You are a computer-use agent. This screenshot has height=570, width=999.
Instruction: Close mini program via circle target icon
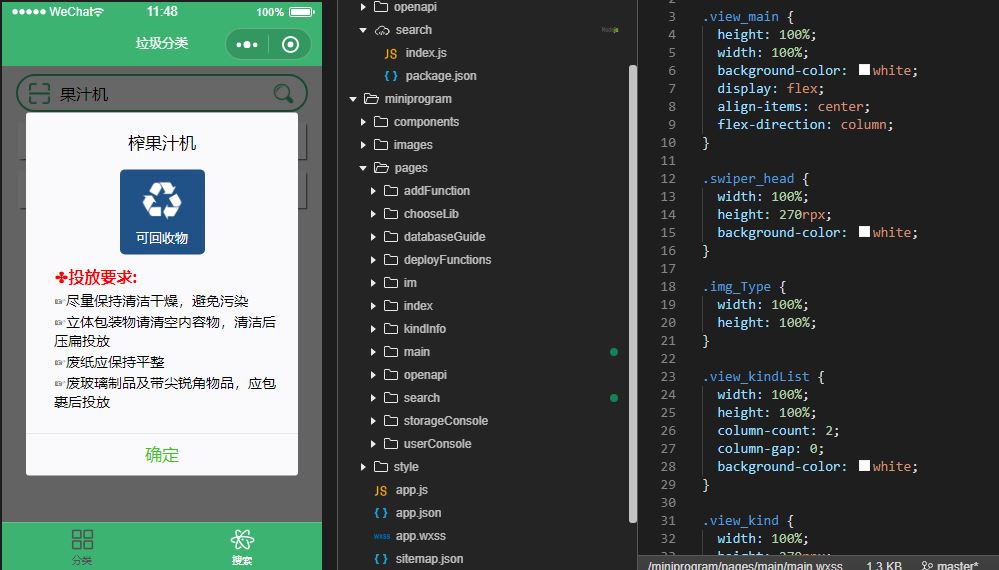[291, 45]
